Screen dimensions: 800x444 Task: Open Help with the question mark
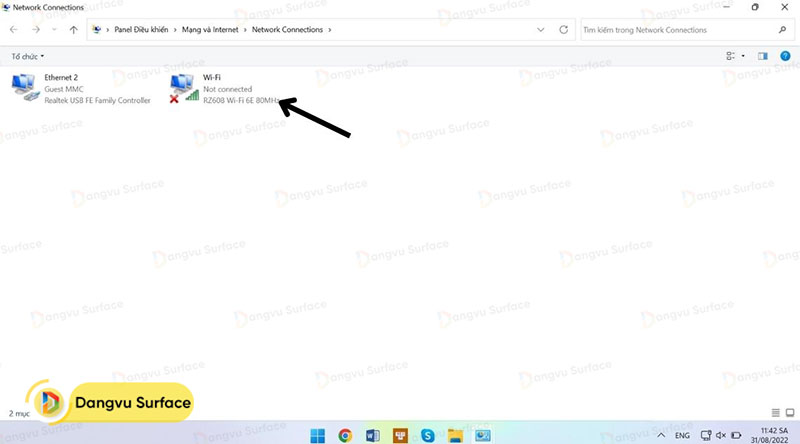(785, 56)
